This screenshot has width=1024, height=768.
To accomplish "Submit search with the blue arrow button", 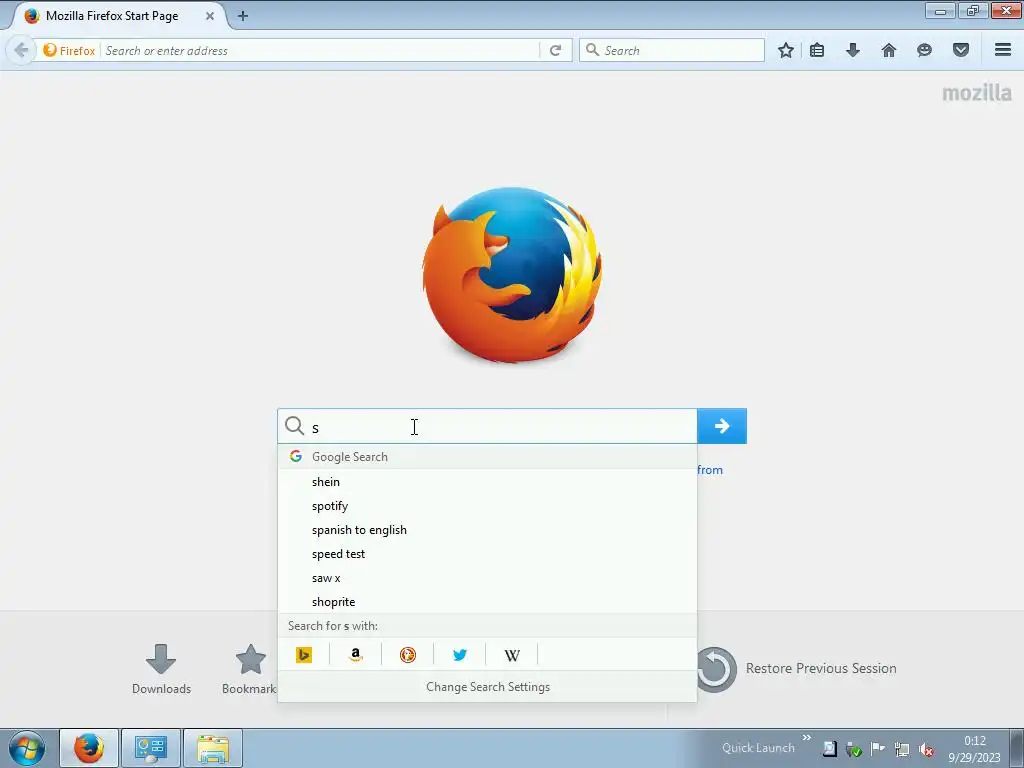I will click(722, 426).
